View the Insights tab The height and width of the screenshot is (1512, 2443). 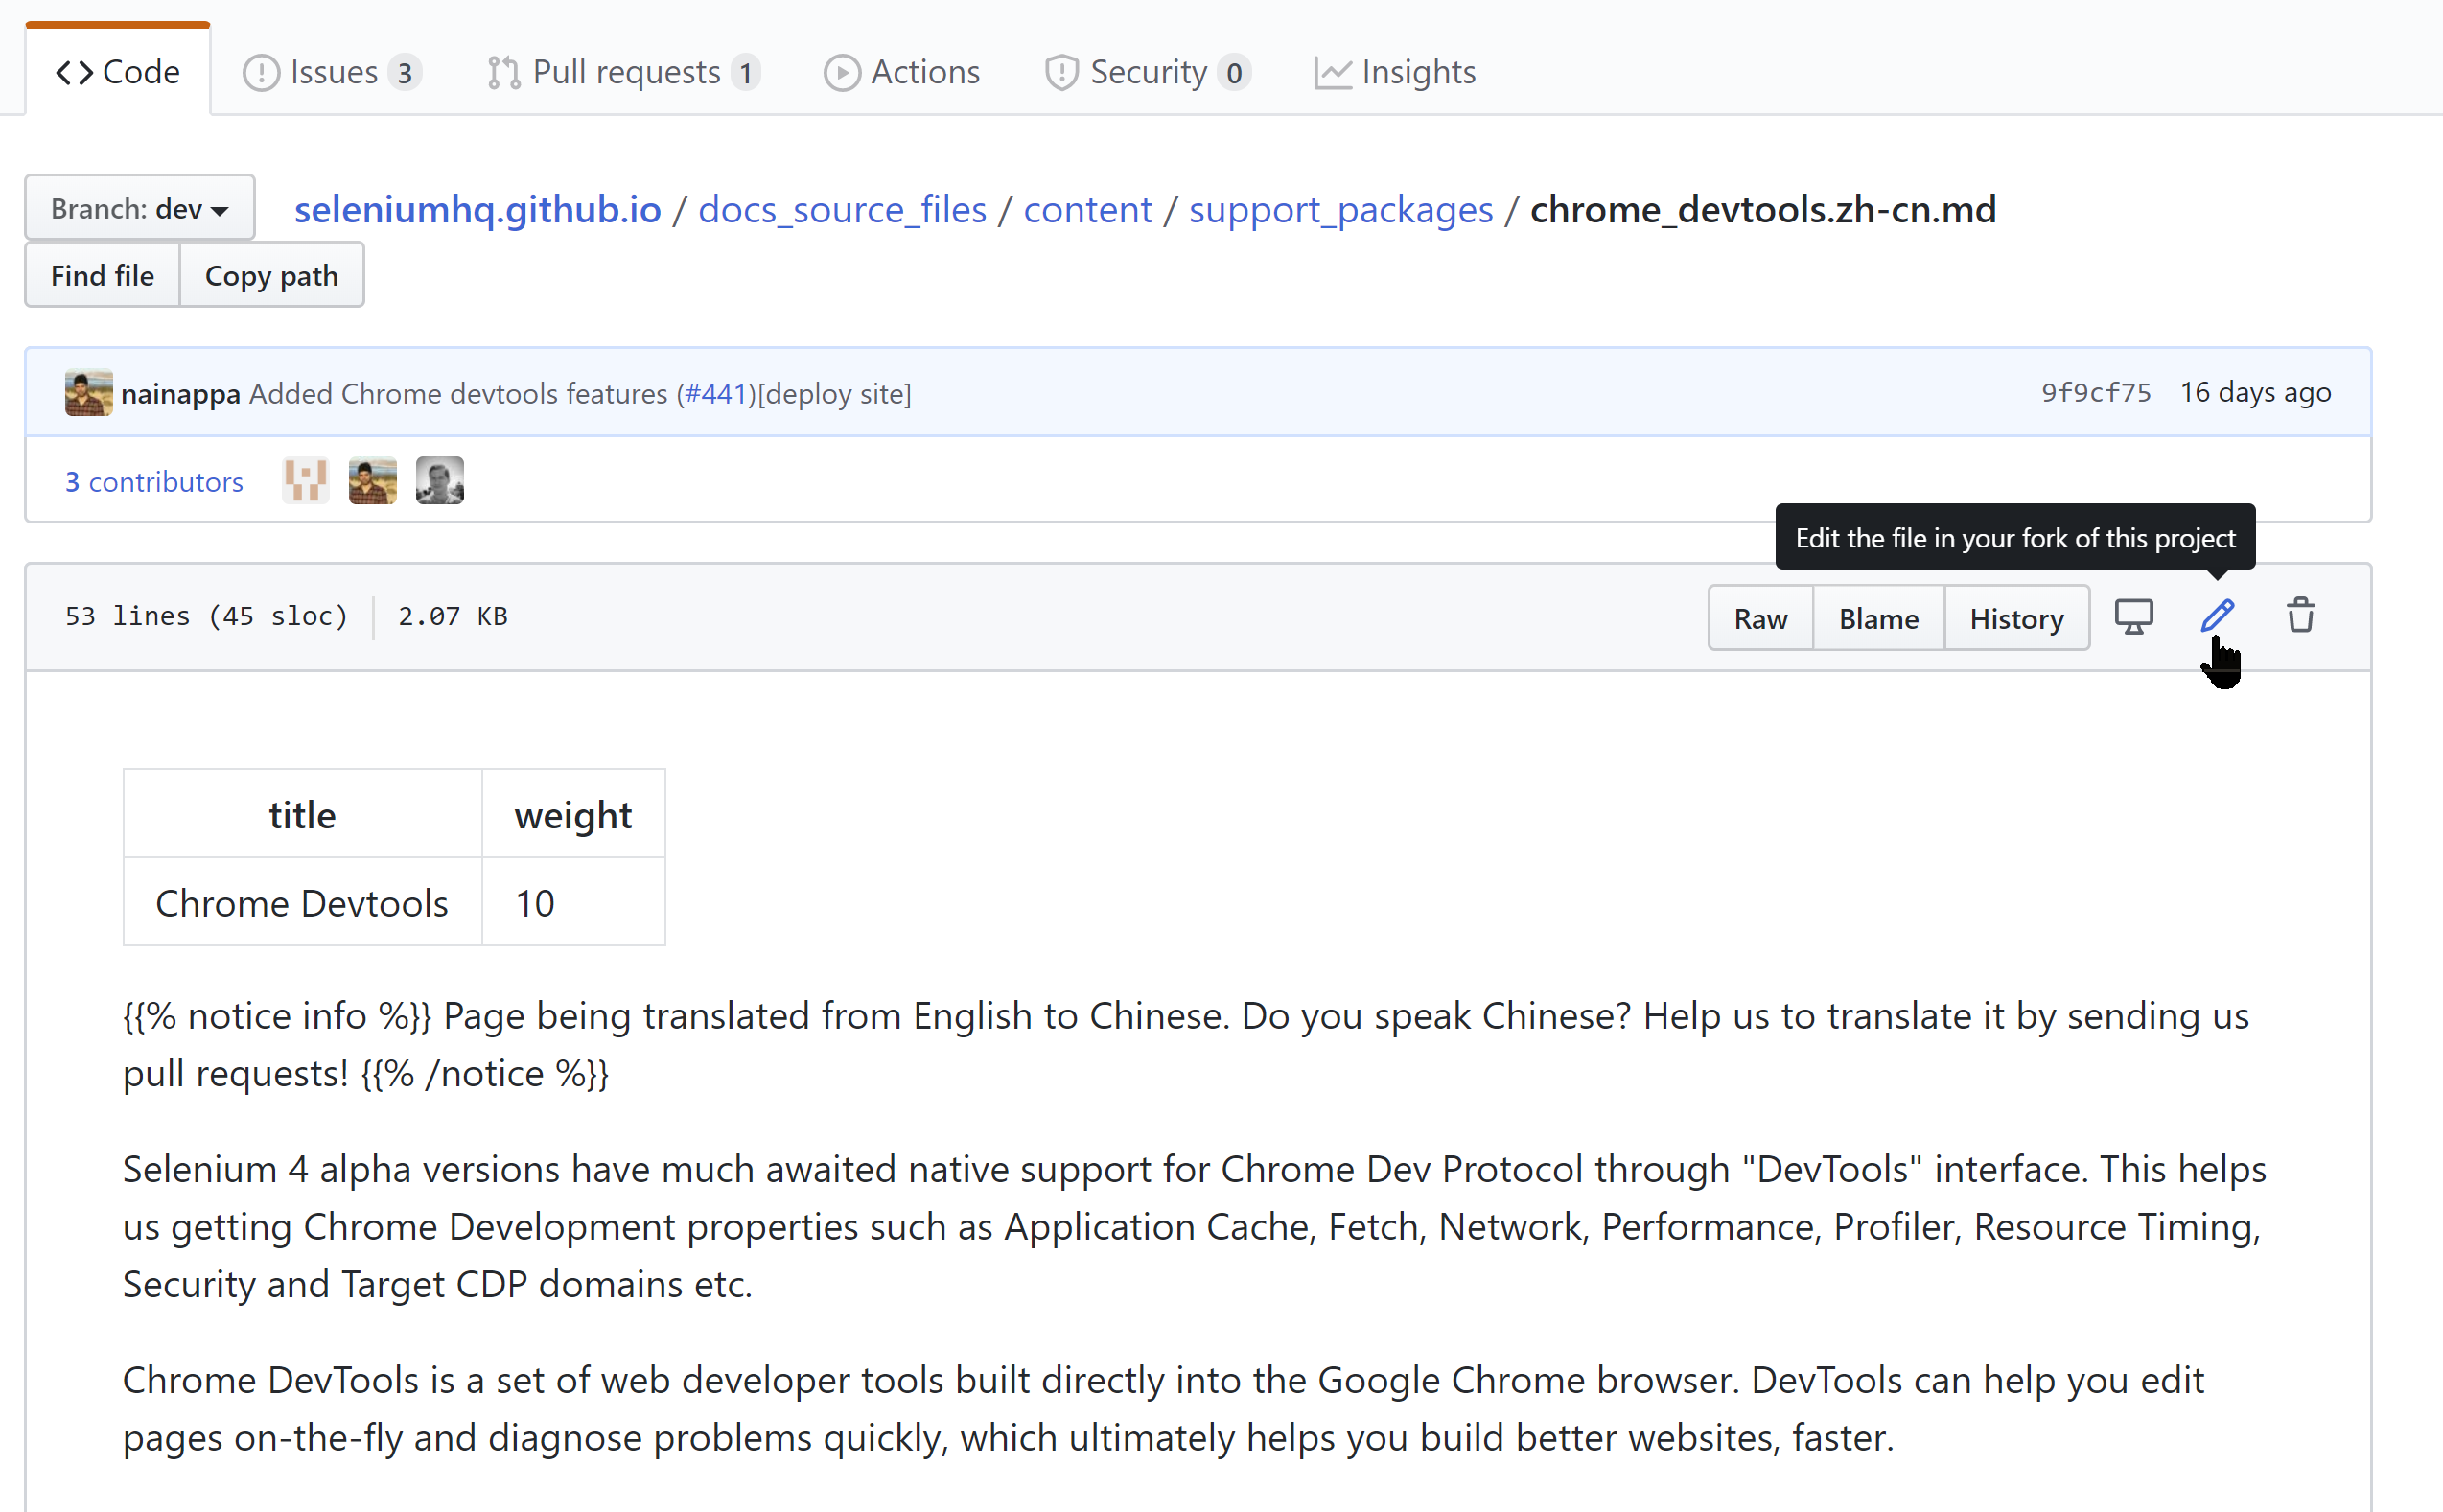click(1394, 72)
